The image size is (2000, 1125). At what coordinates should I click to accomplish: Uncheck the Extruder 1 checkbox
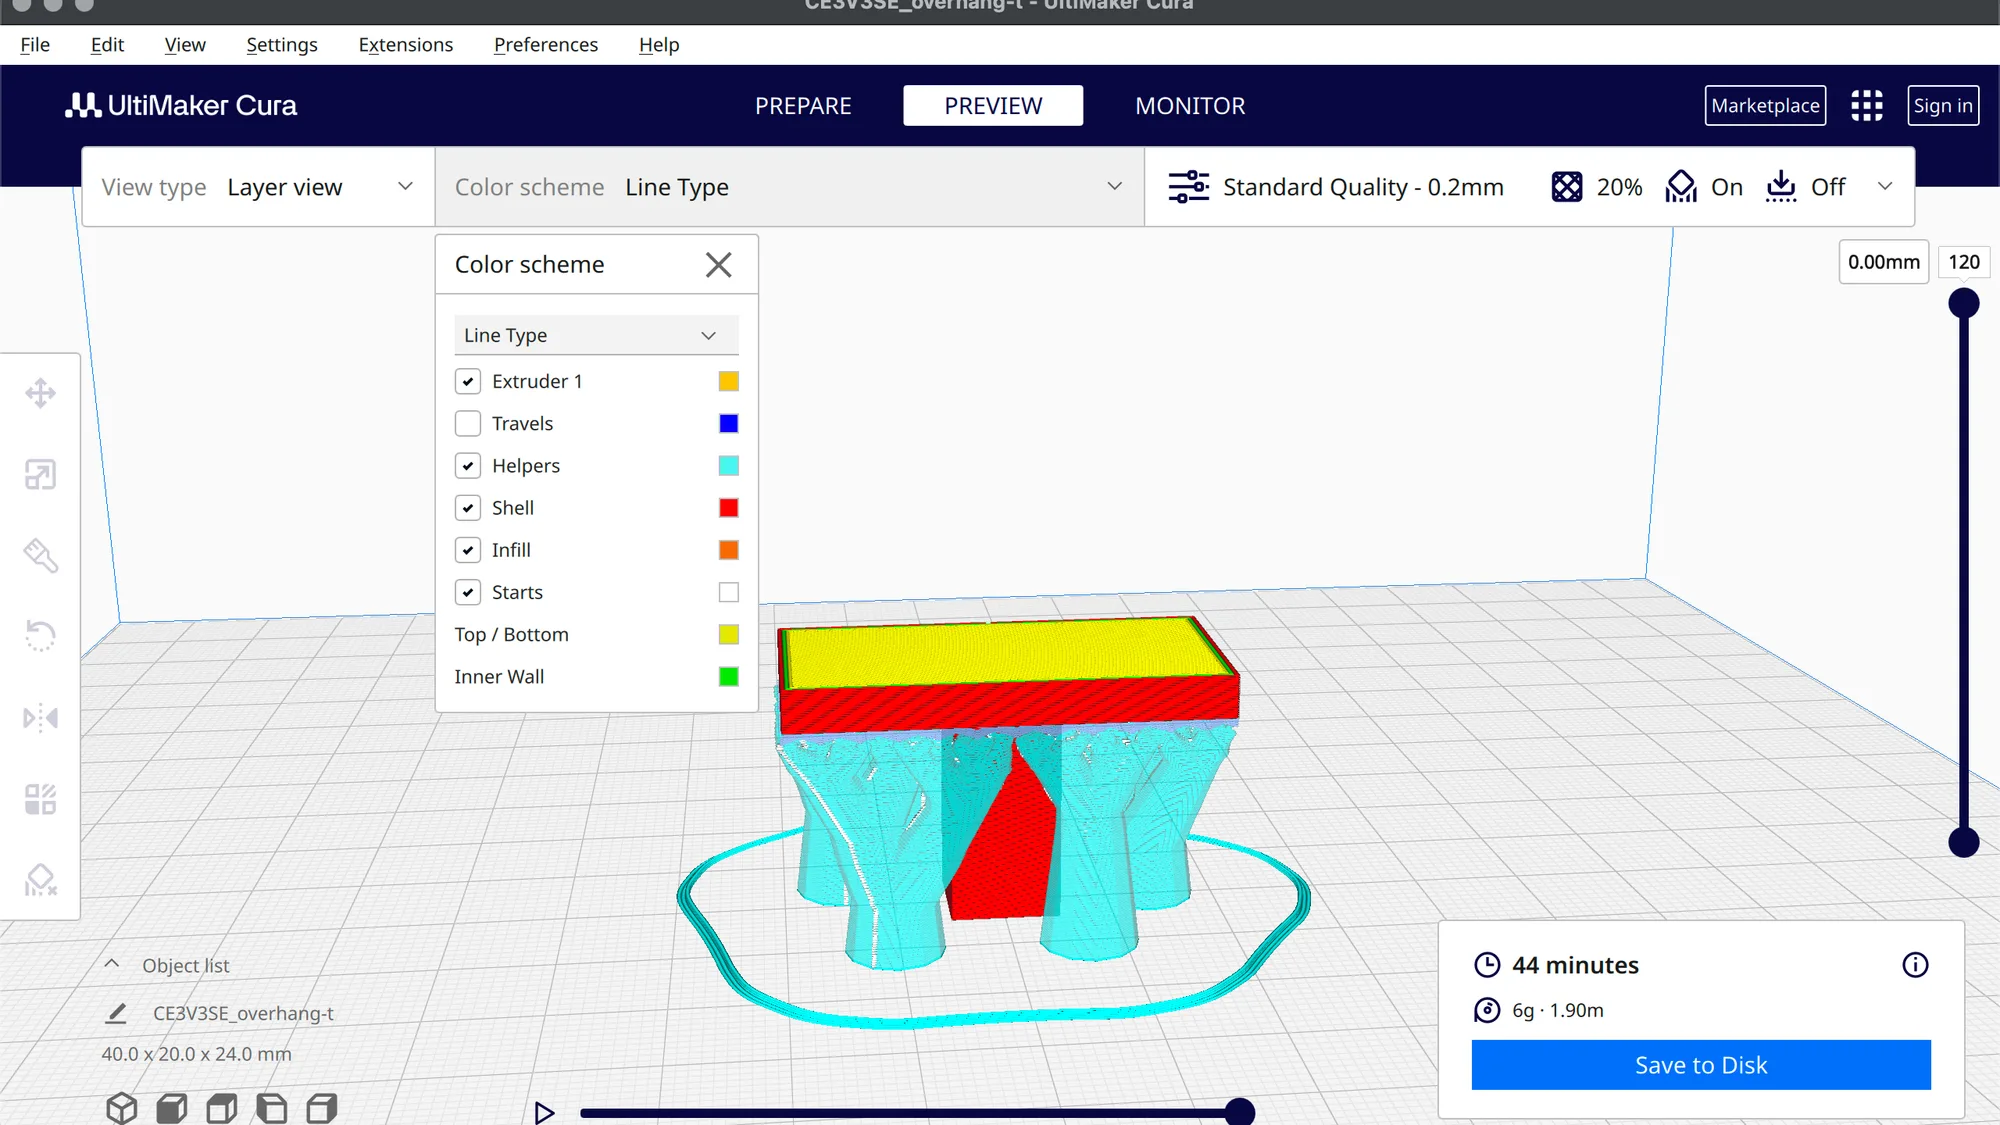(468, 381)
